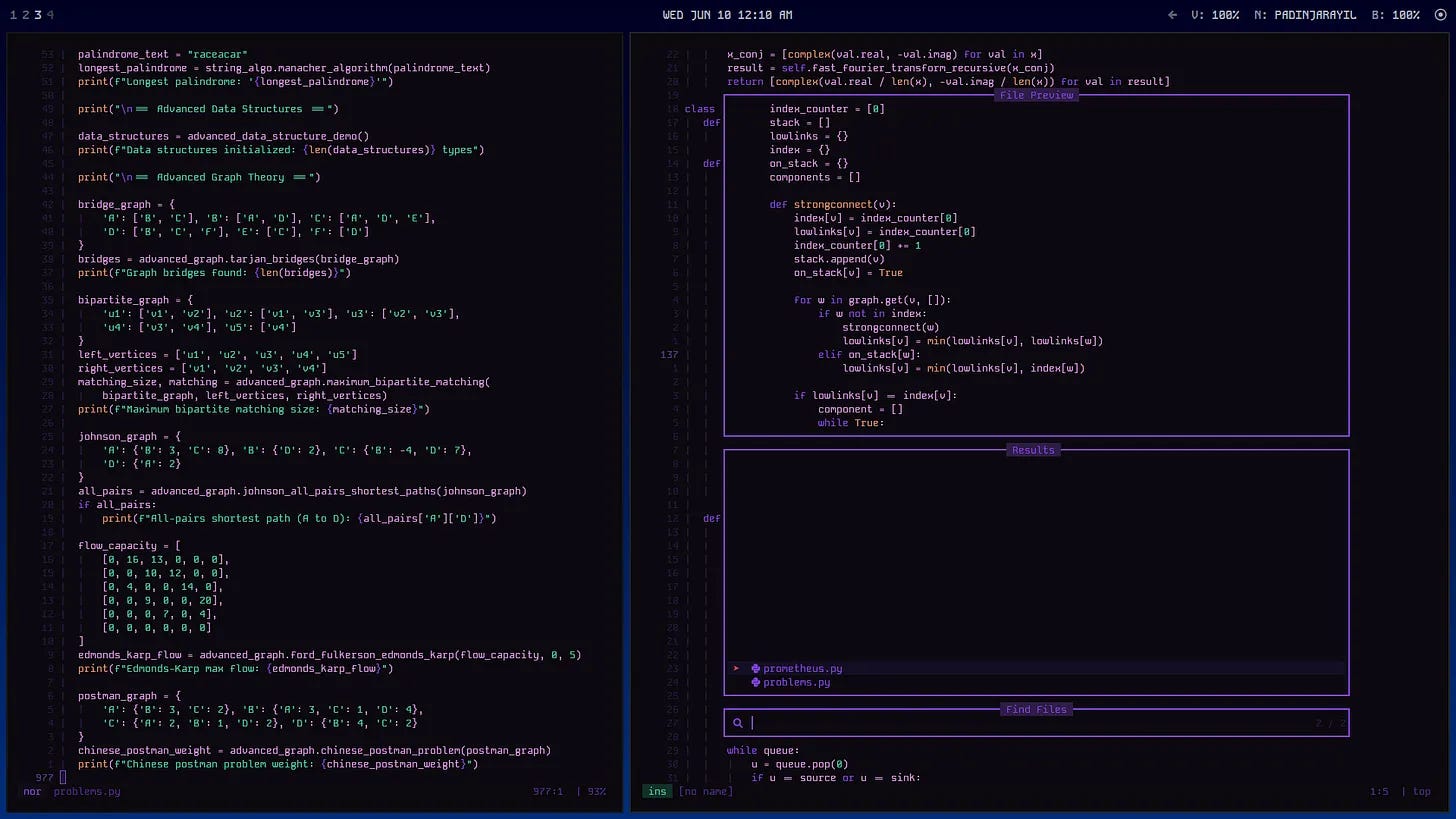Click the bipartite_graph = { line
The image size is (1456, 819).
pos(135,300)
